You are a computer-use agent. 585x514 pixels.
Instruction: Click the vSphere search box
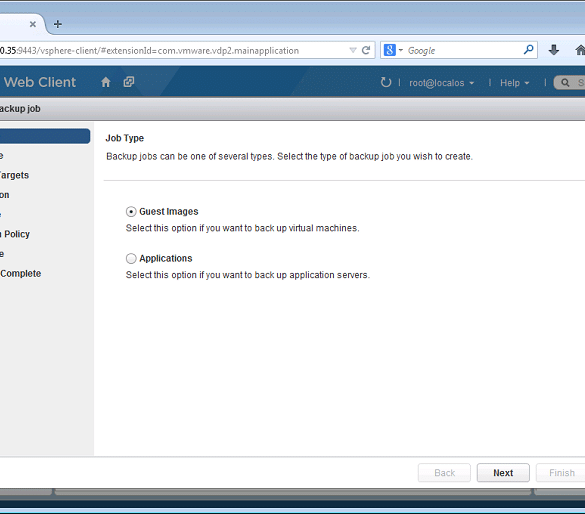point(569,82)
